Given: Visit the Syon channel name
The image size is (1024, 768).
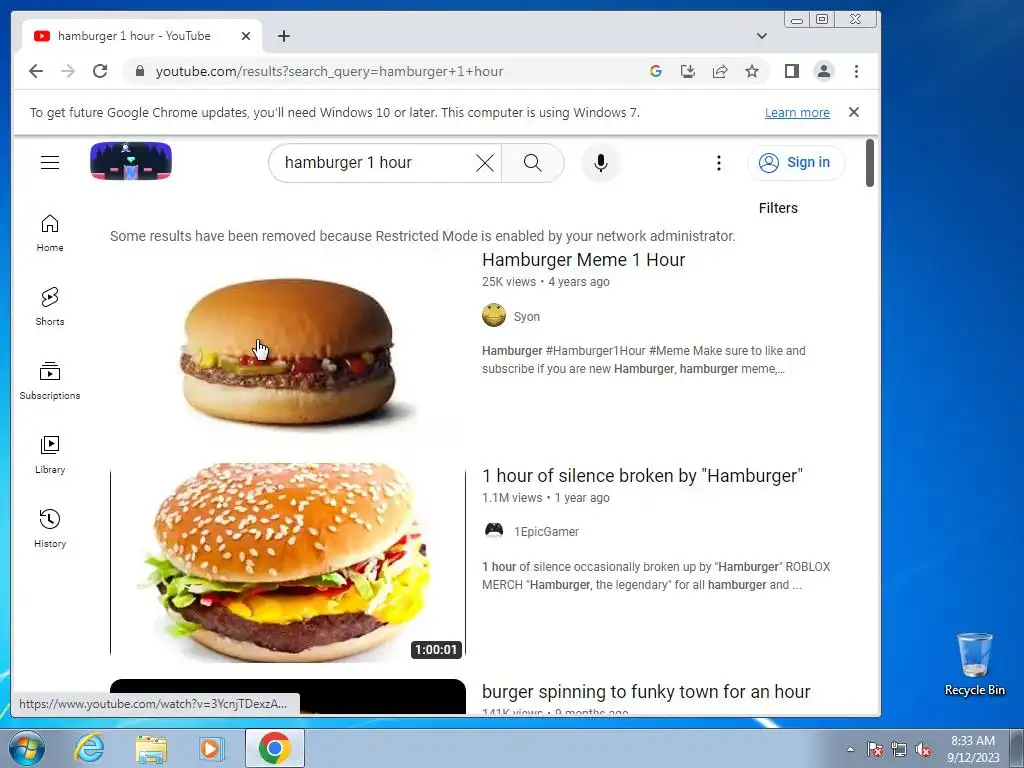Looking at the screenshot, I should 526,317.
